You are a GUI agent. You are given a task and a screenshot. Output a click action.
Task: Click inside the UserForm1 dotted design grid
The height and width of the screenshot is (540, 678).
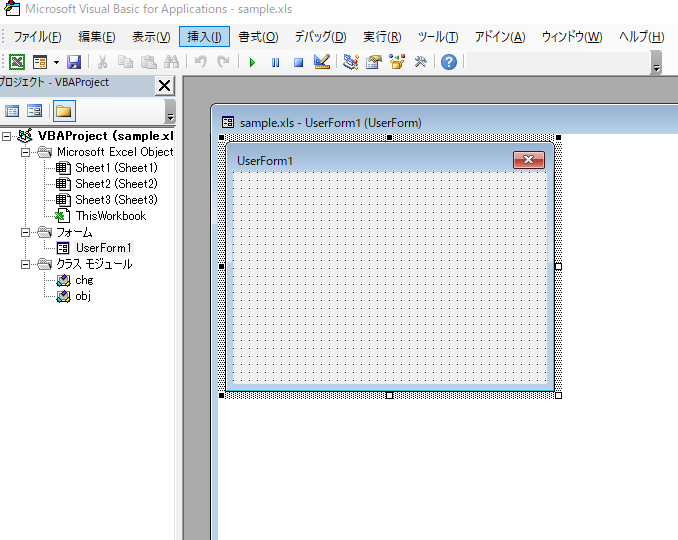[x=390, y=277]
